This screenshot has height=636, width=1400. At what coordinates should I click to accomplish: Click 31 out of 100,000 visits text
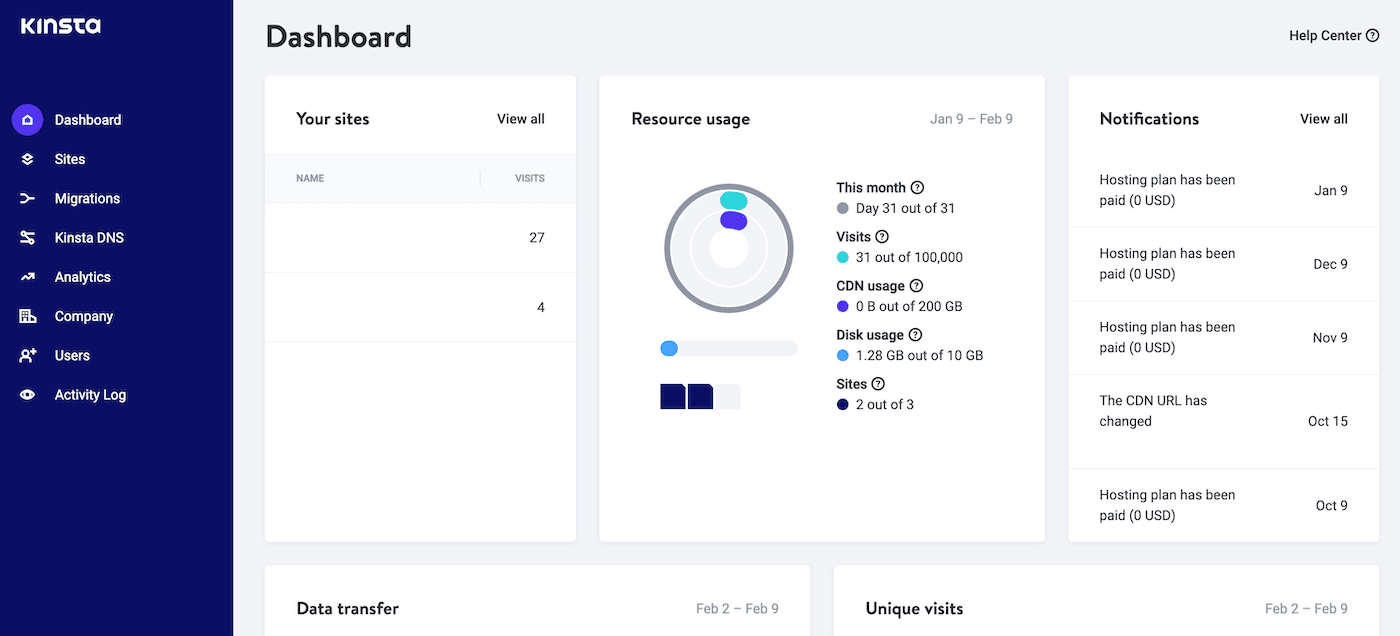tap(909, 257)
